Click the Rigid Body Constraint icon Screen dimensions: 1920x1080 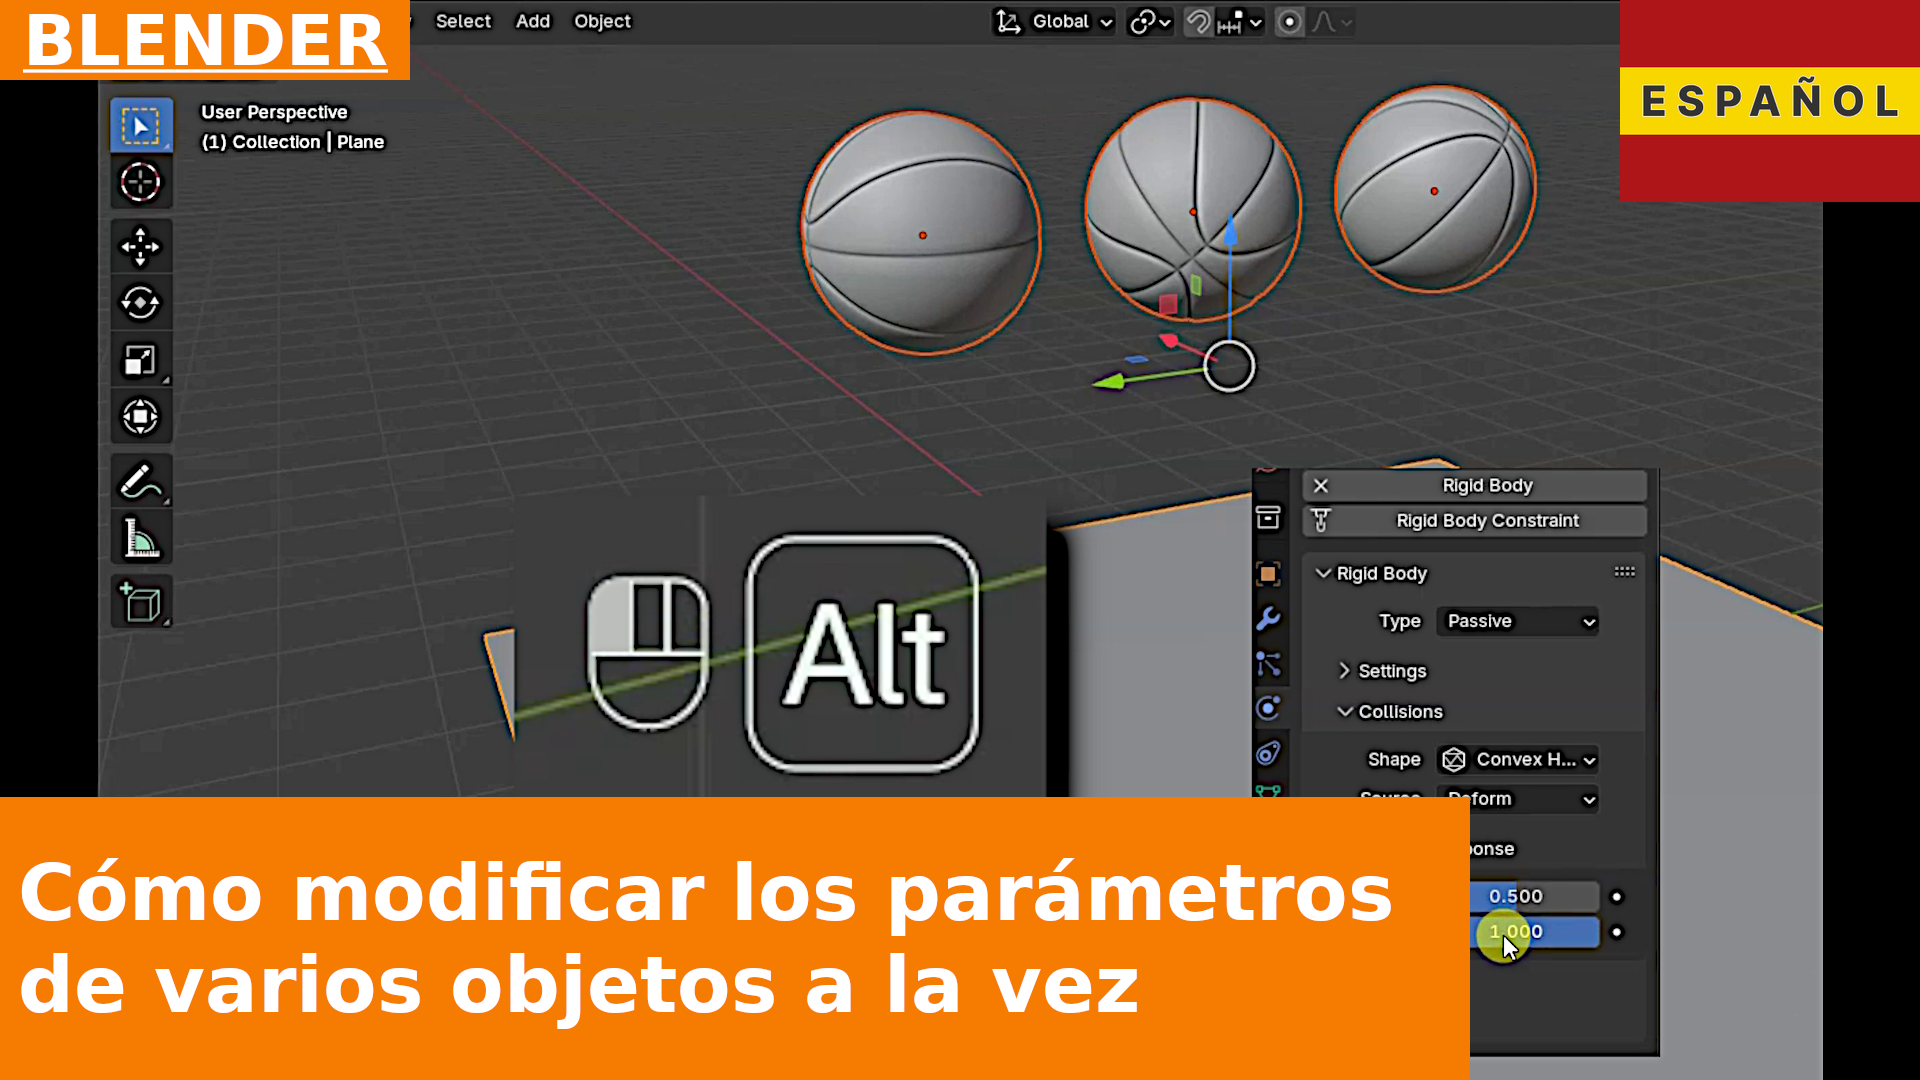click(1321, 520)
